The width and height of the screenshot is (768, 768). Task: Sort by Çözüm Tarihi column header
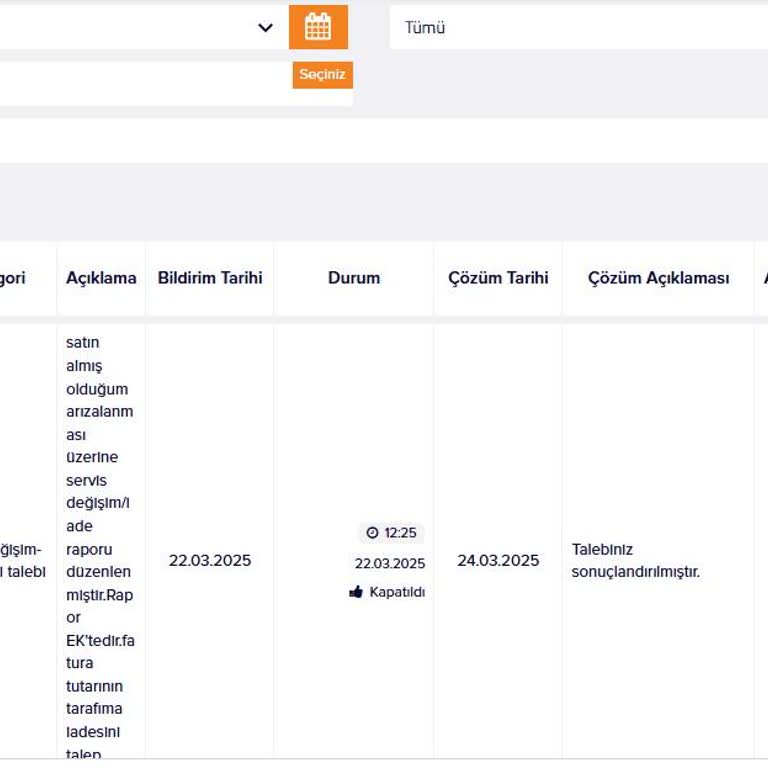tap(498, 278)
